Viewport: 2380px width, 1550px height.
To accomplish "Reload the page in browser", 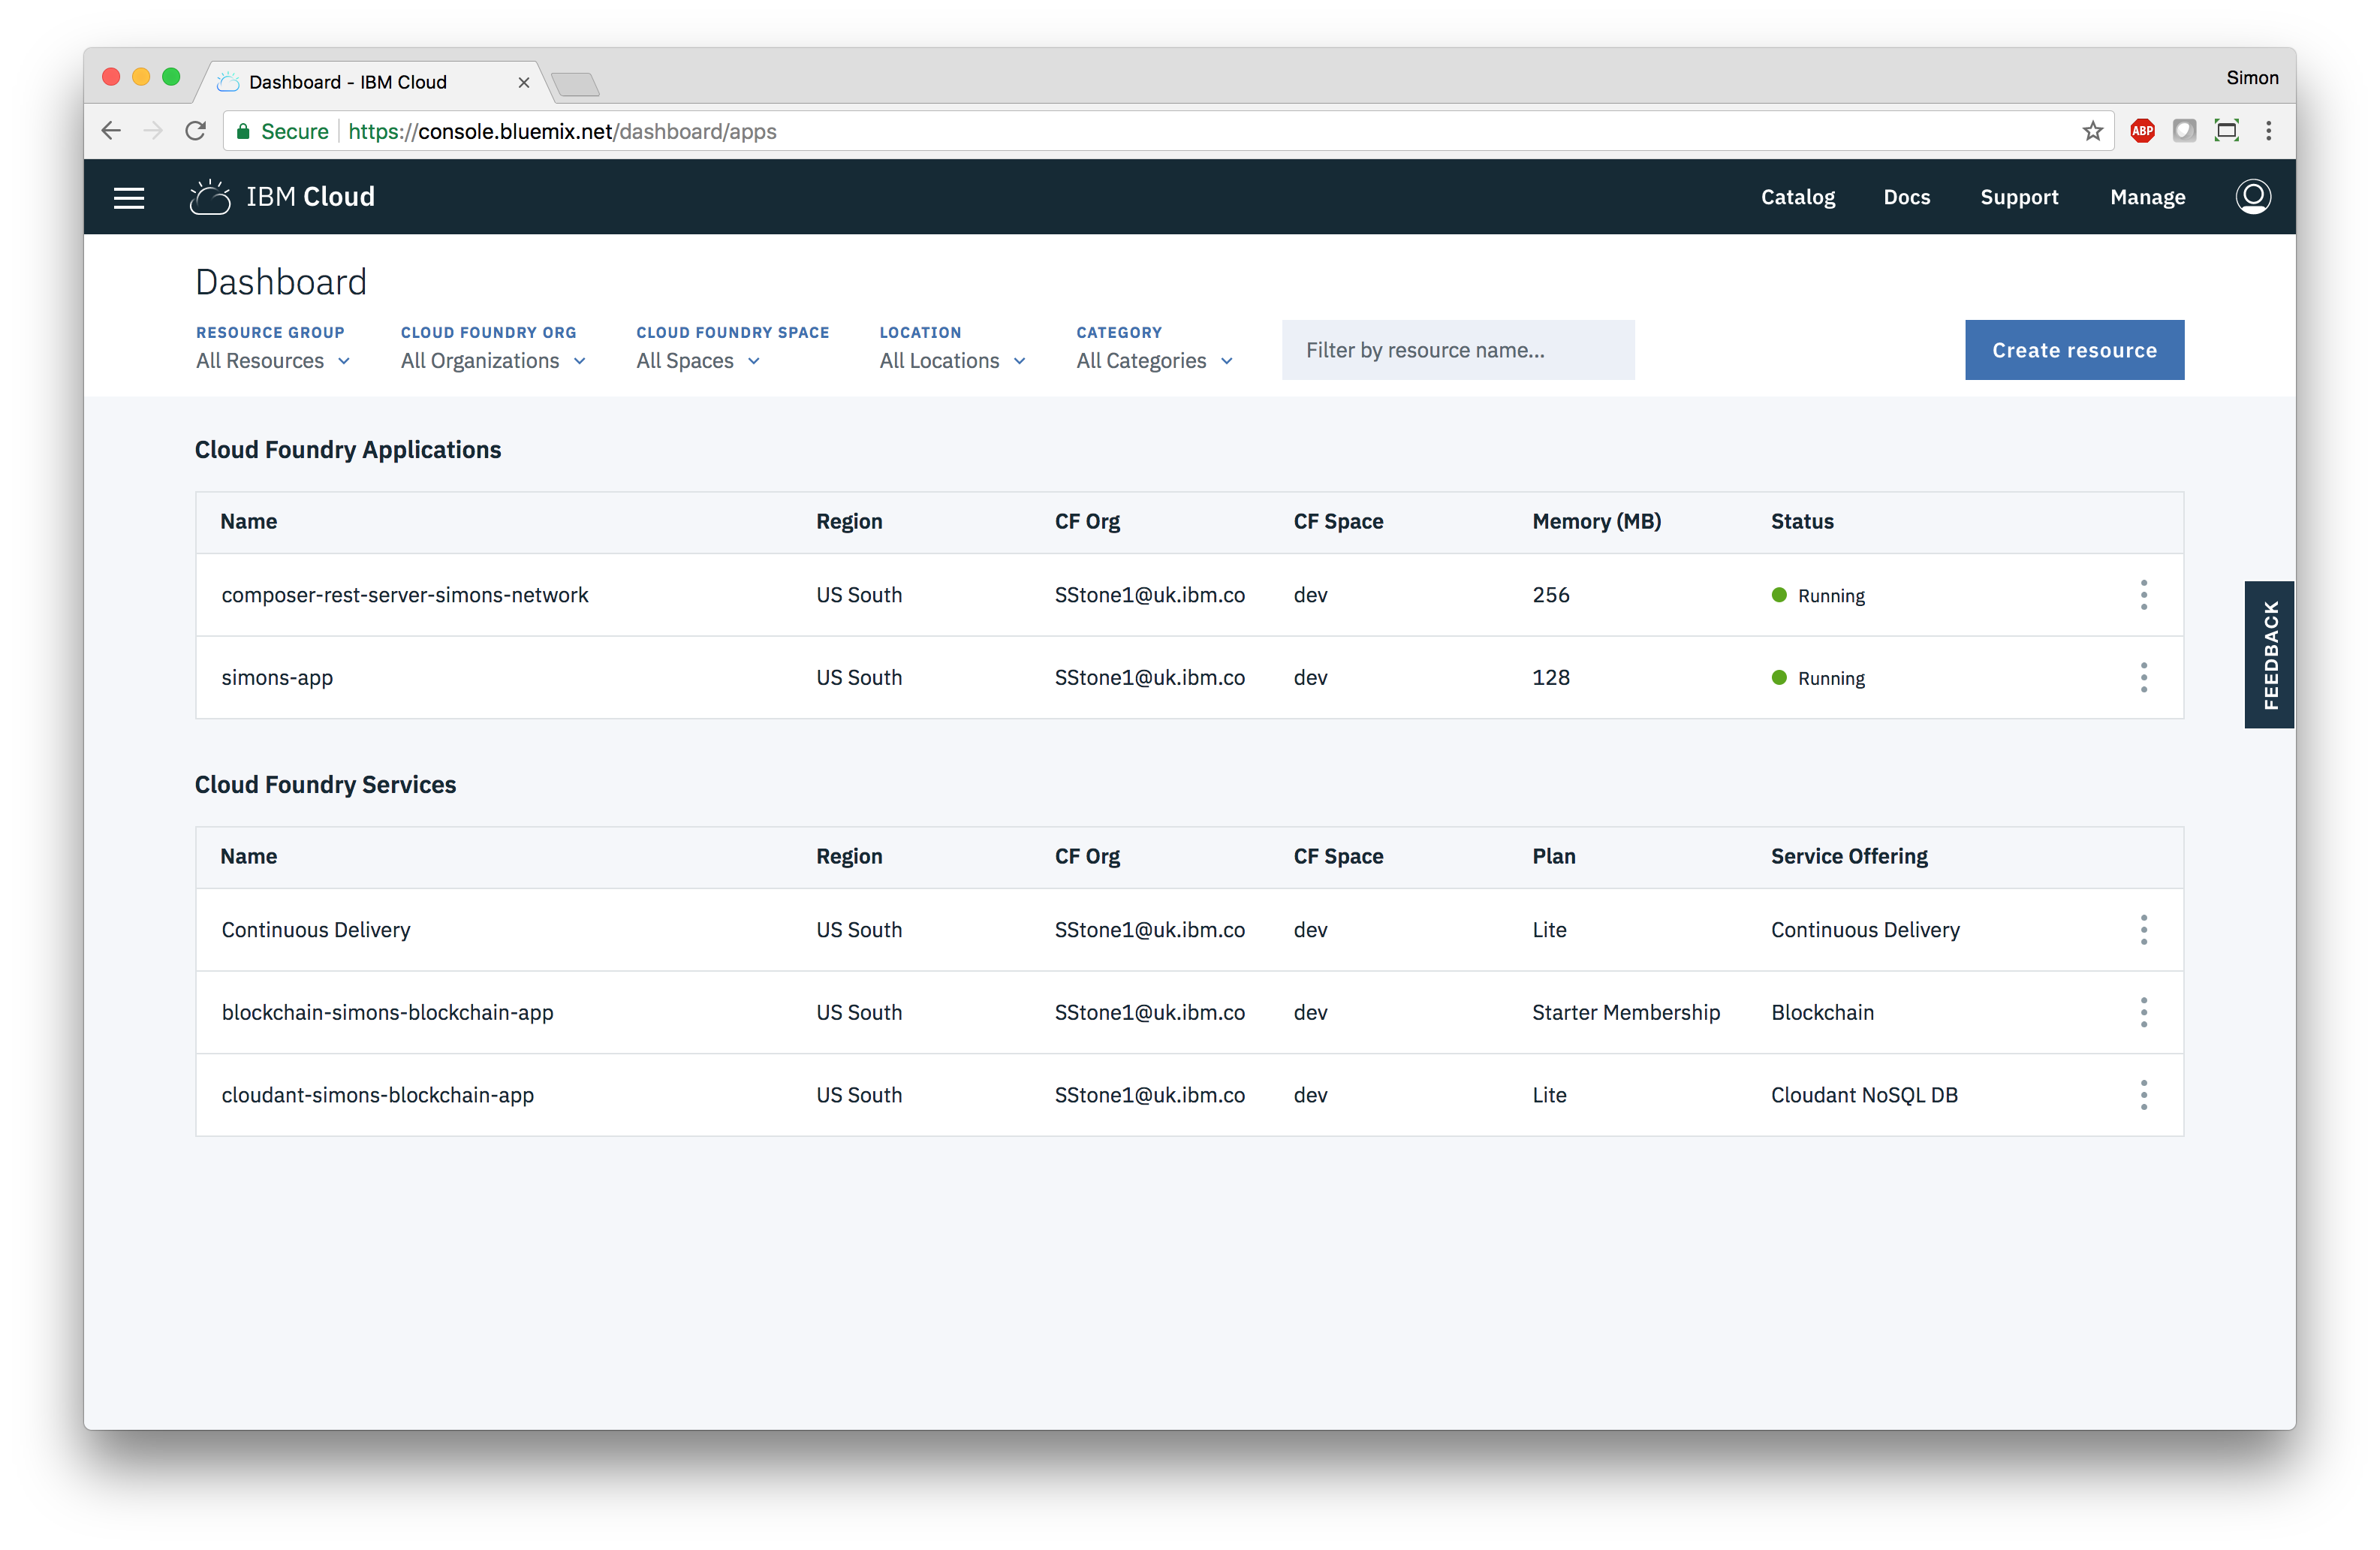I will tap(196, 131).
